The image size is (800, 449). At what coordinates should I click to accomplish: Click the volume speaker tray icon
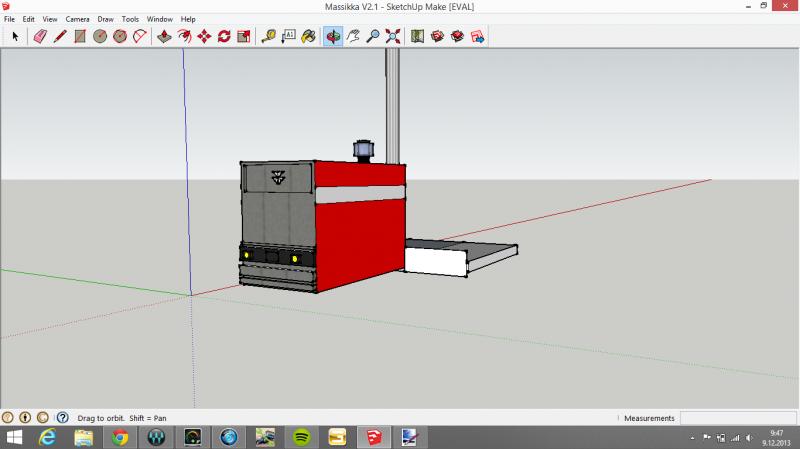[749, 438]
